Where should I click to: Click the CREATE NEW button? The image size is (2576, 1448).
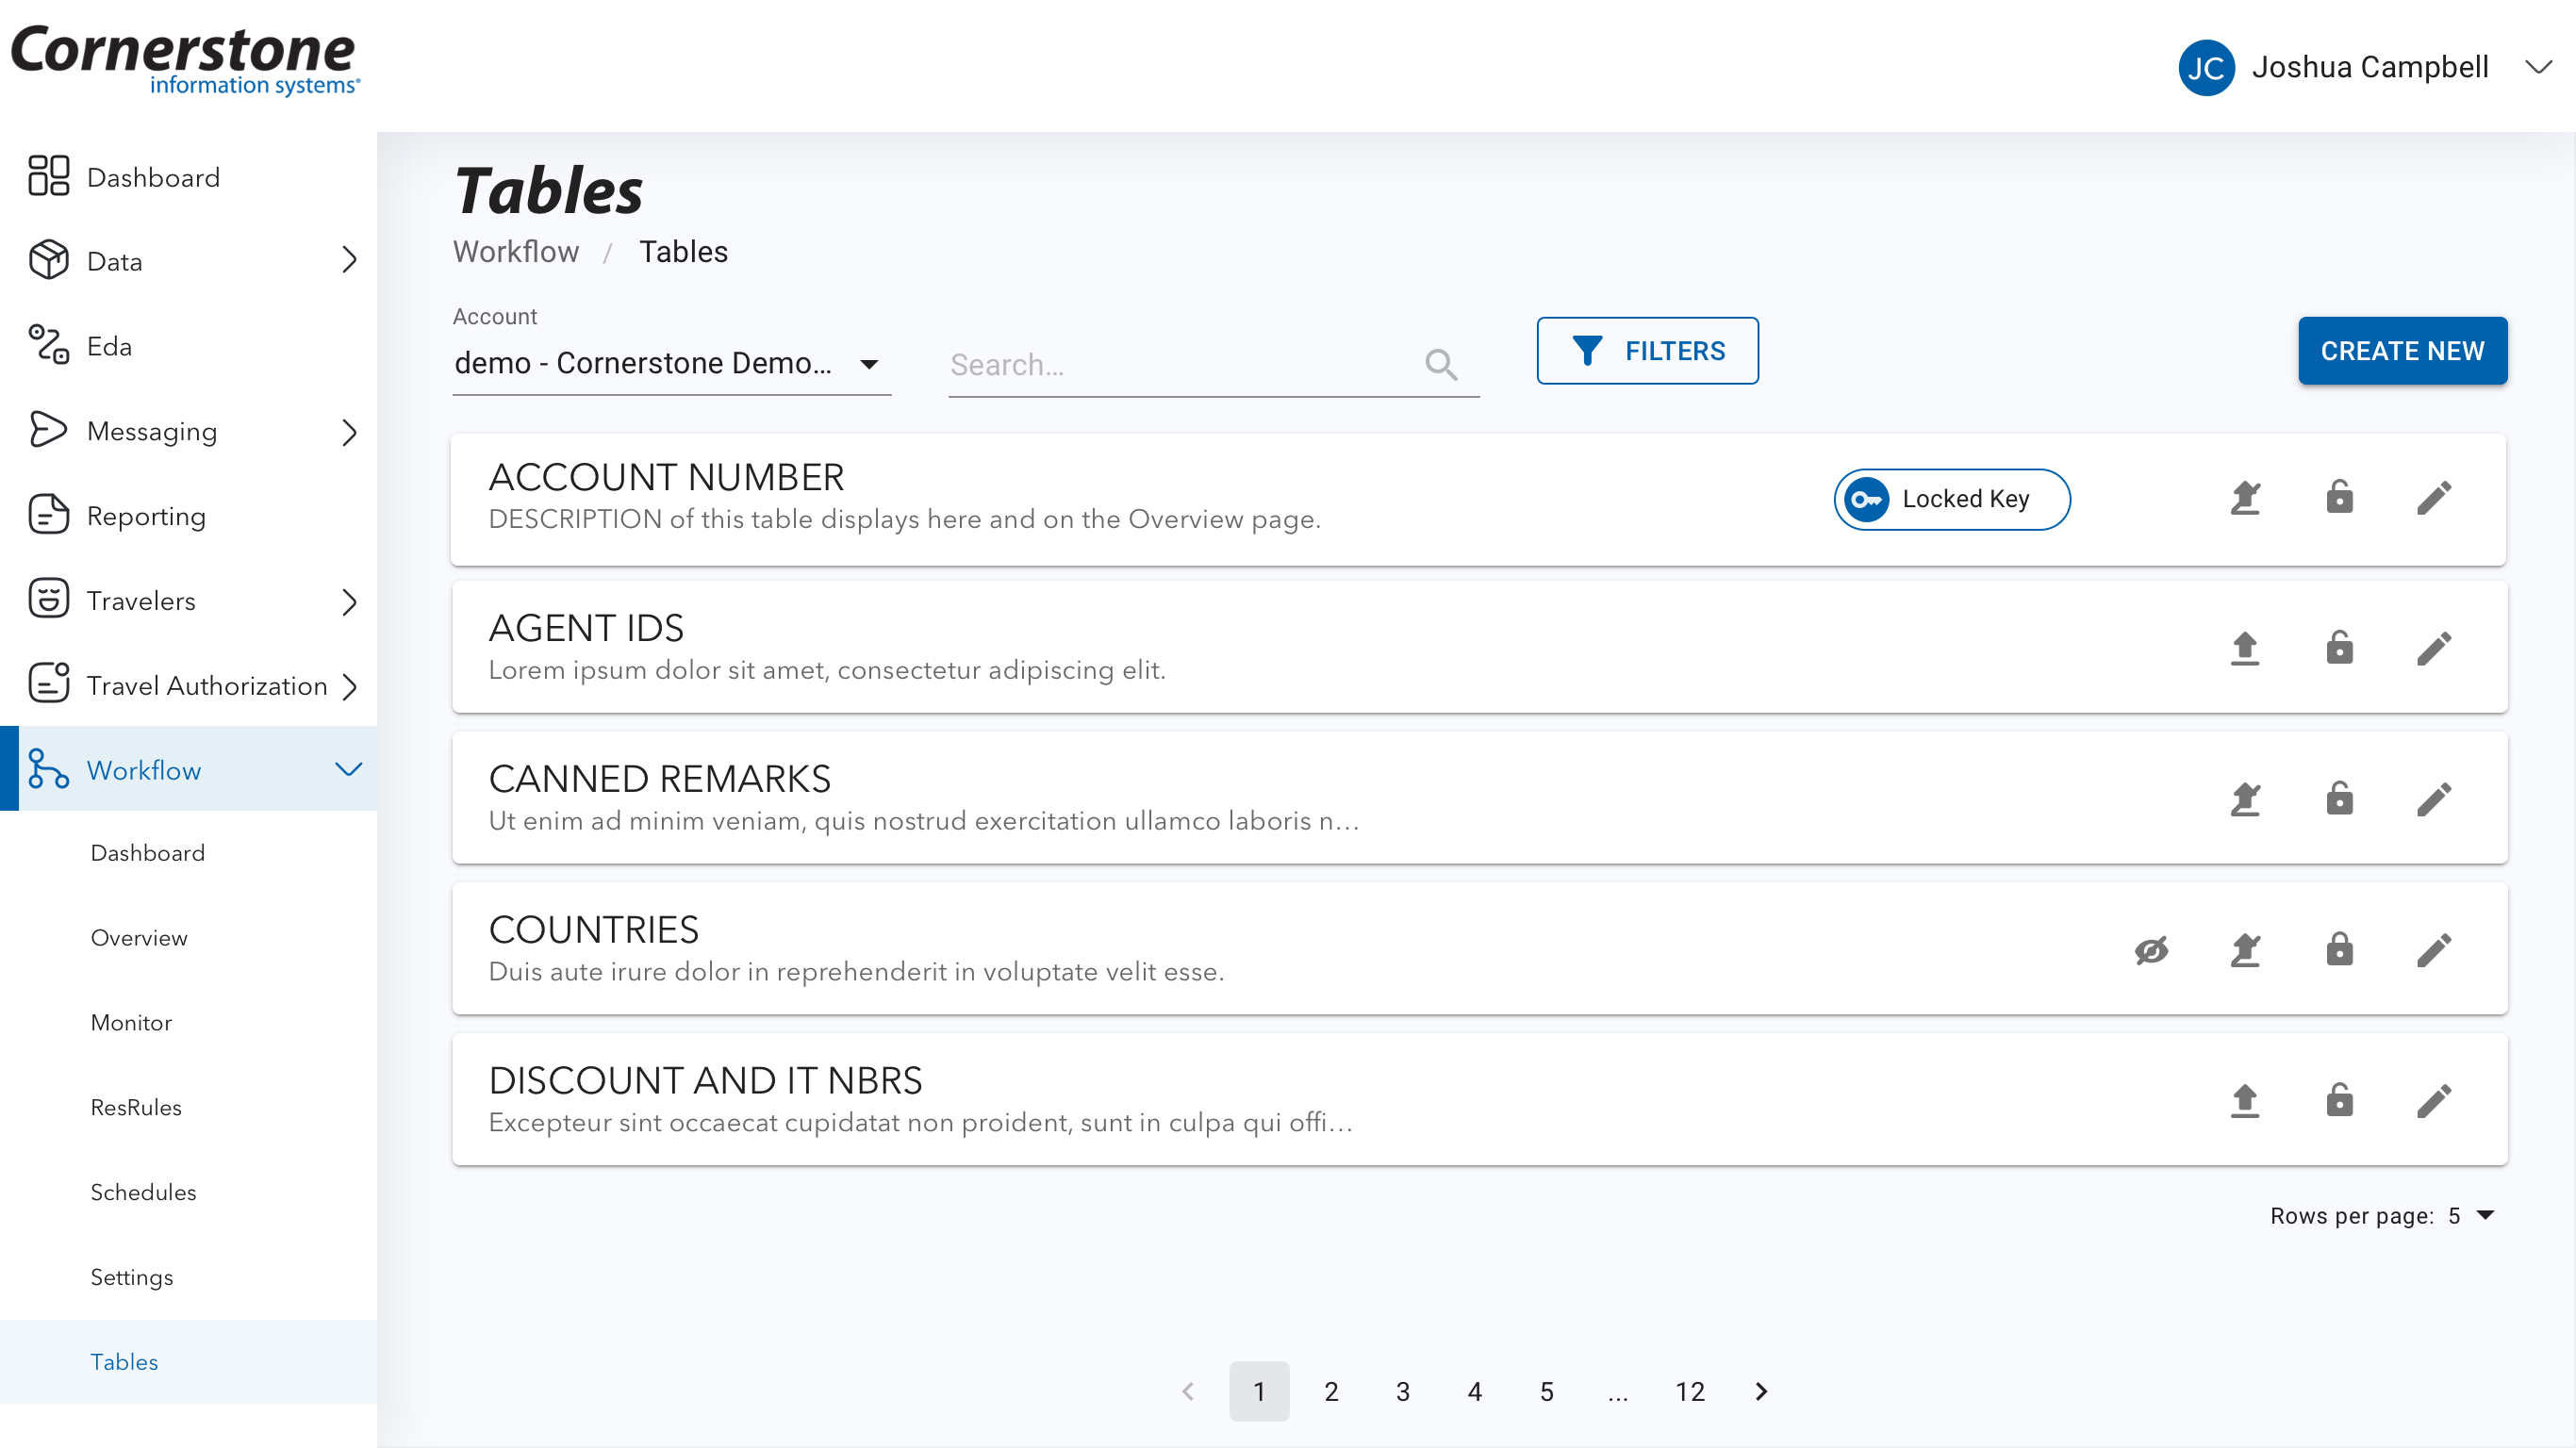pos(2401,351)
